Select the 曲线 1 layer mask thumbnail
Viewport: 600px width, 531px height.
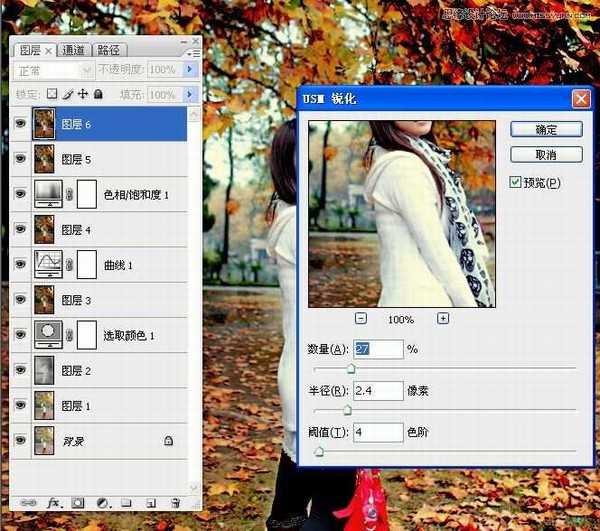pos(87,265)
